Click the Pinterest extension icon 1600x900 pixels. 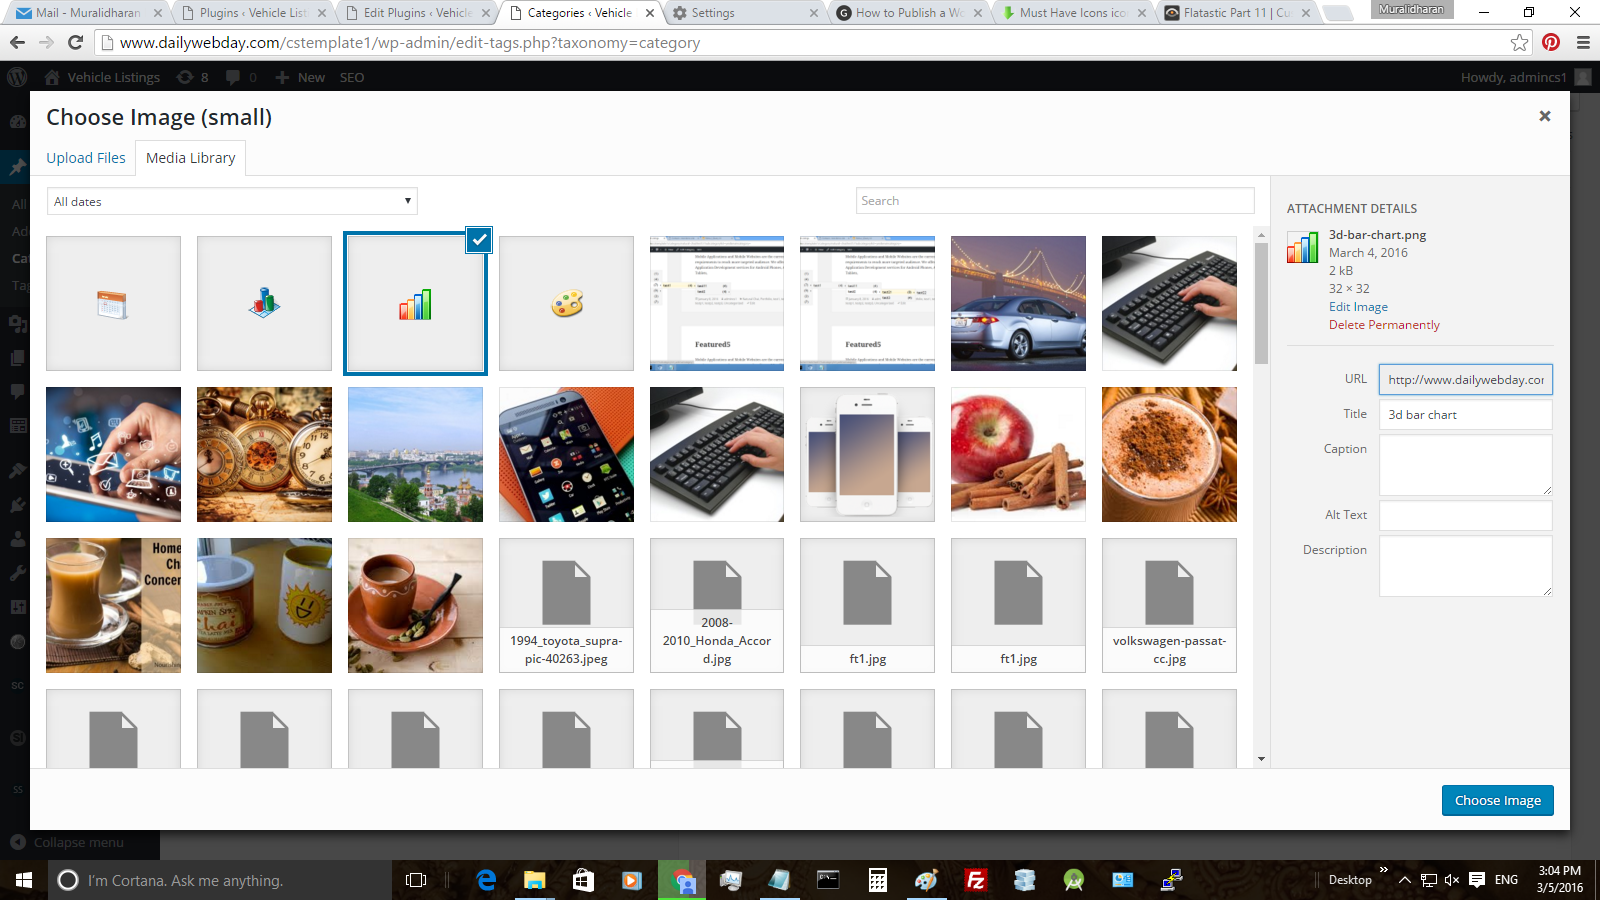click(1551, 42)
